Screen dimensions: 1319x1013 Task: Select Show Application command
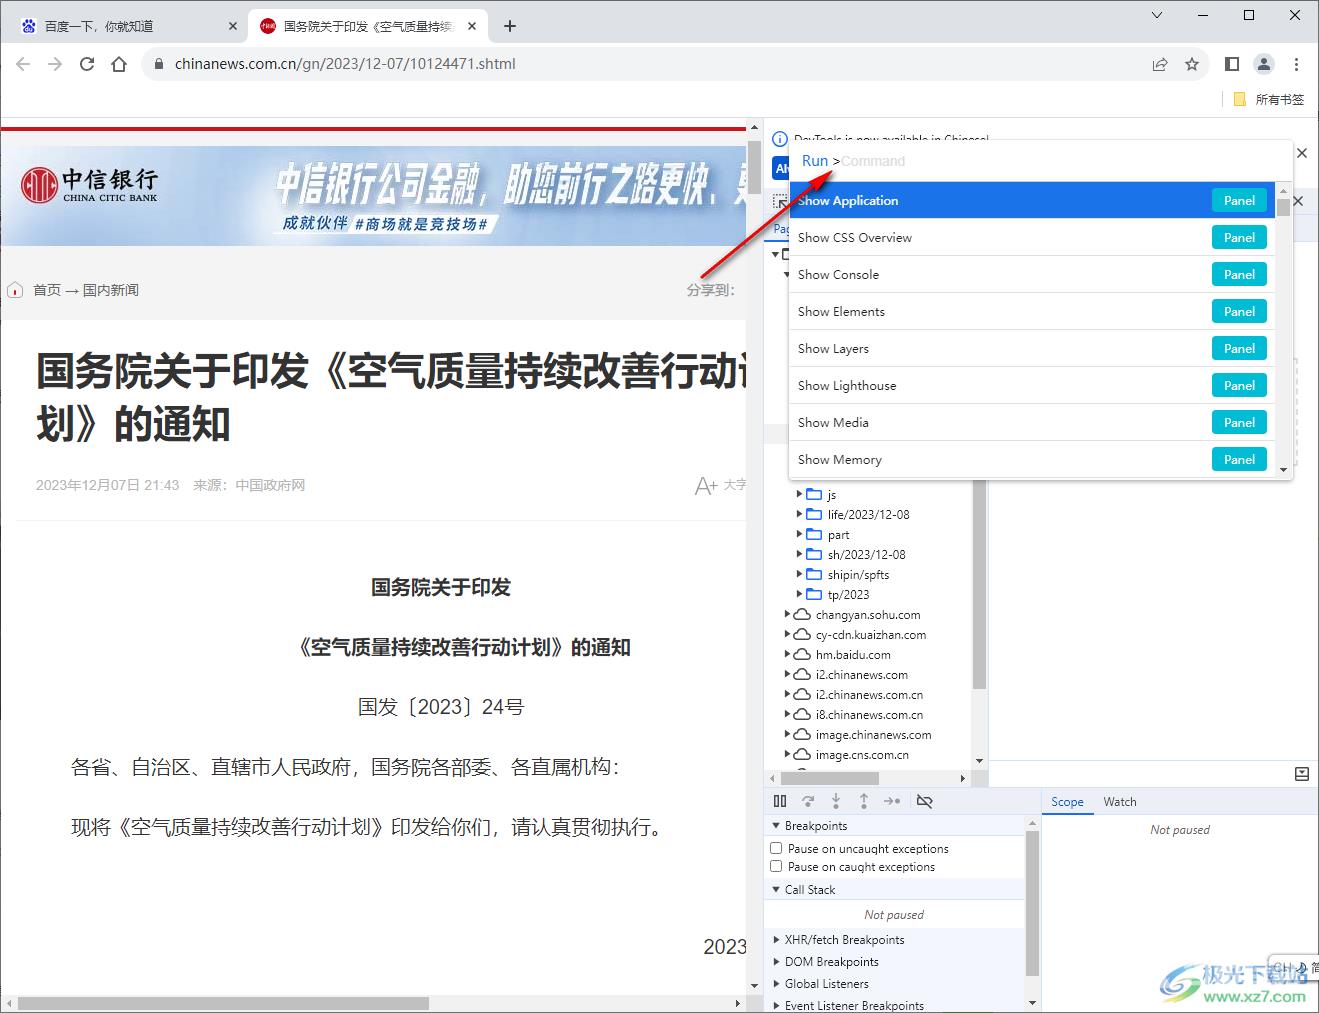[x=1032, y=200]
